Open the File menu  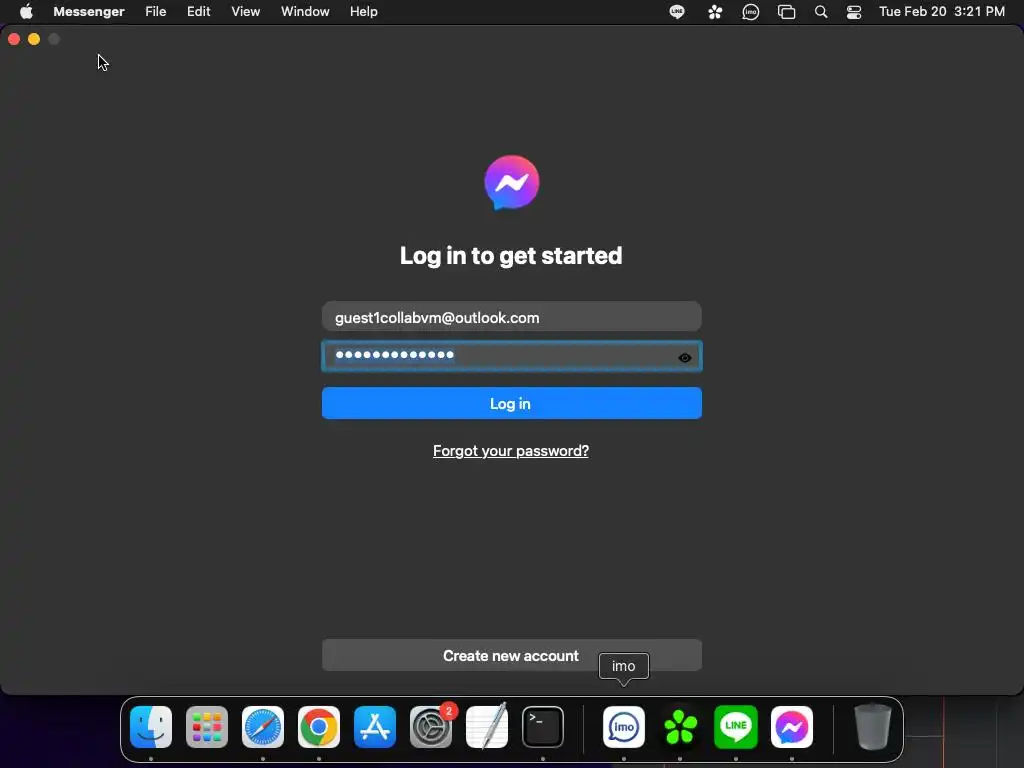(155, 12)
